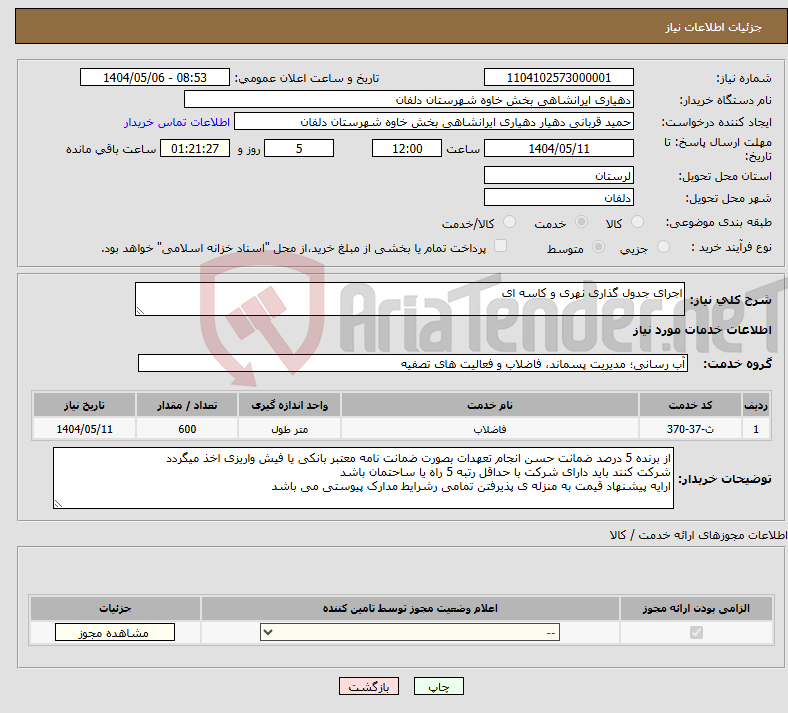Click the واحد اندازه گیری column header
The width and height of the screenshot is (788, 713).
click(x=289, y=405)
